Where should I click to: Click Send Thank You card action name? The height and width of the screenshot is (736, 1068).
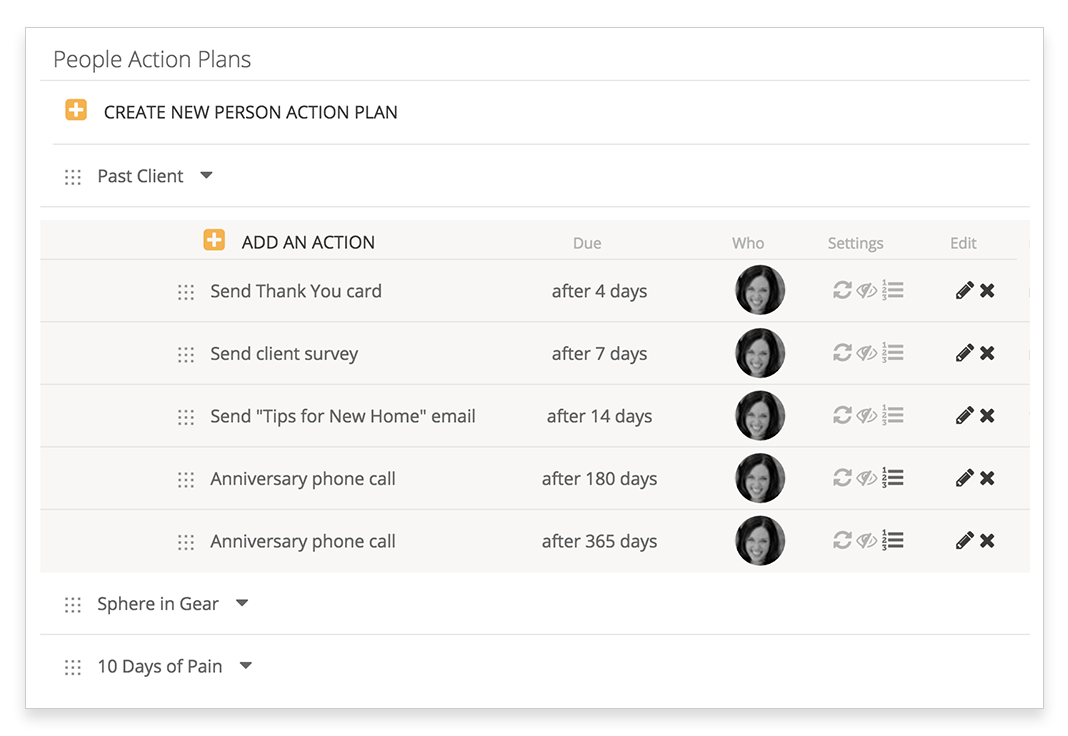point(296,291)
